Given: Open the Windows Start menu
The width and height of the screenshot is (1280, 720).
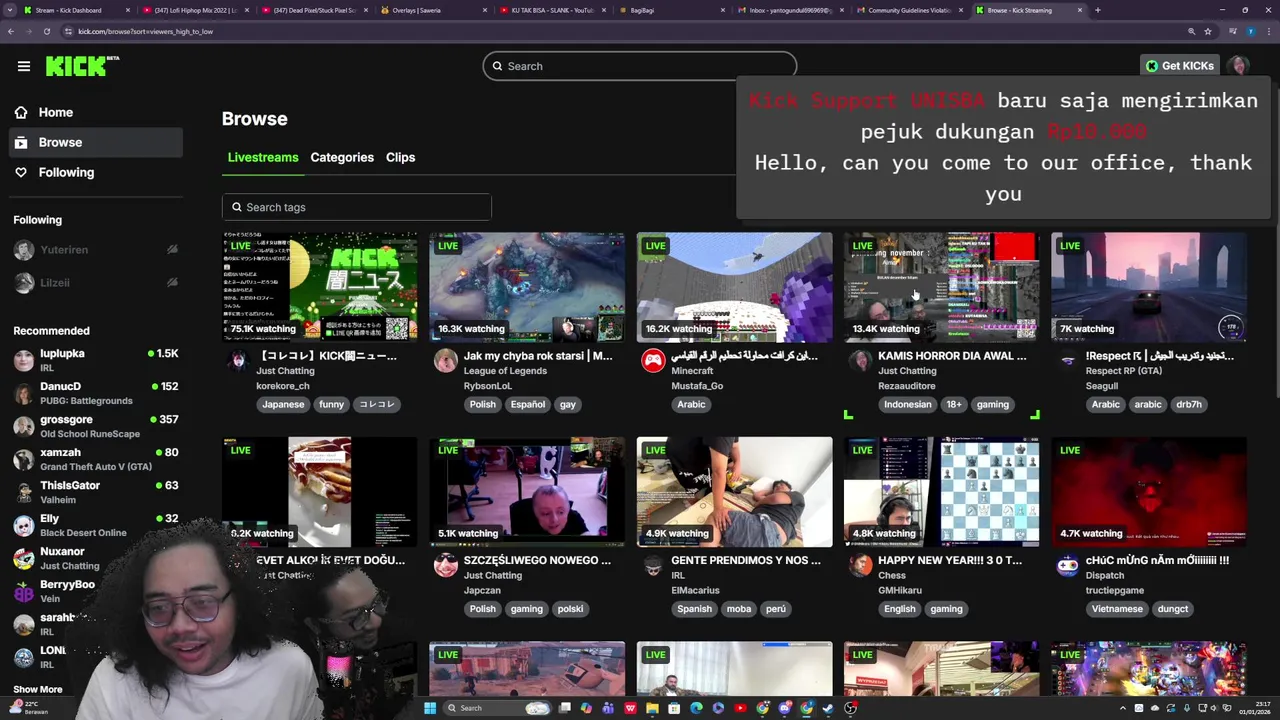Looking at the screenshot, I should pyautogui.click(x=430, y=708).
